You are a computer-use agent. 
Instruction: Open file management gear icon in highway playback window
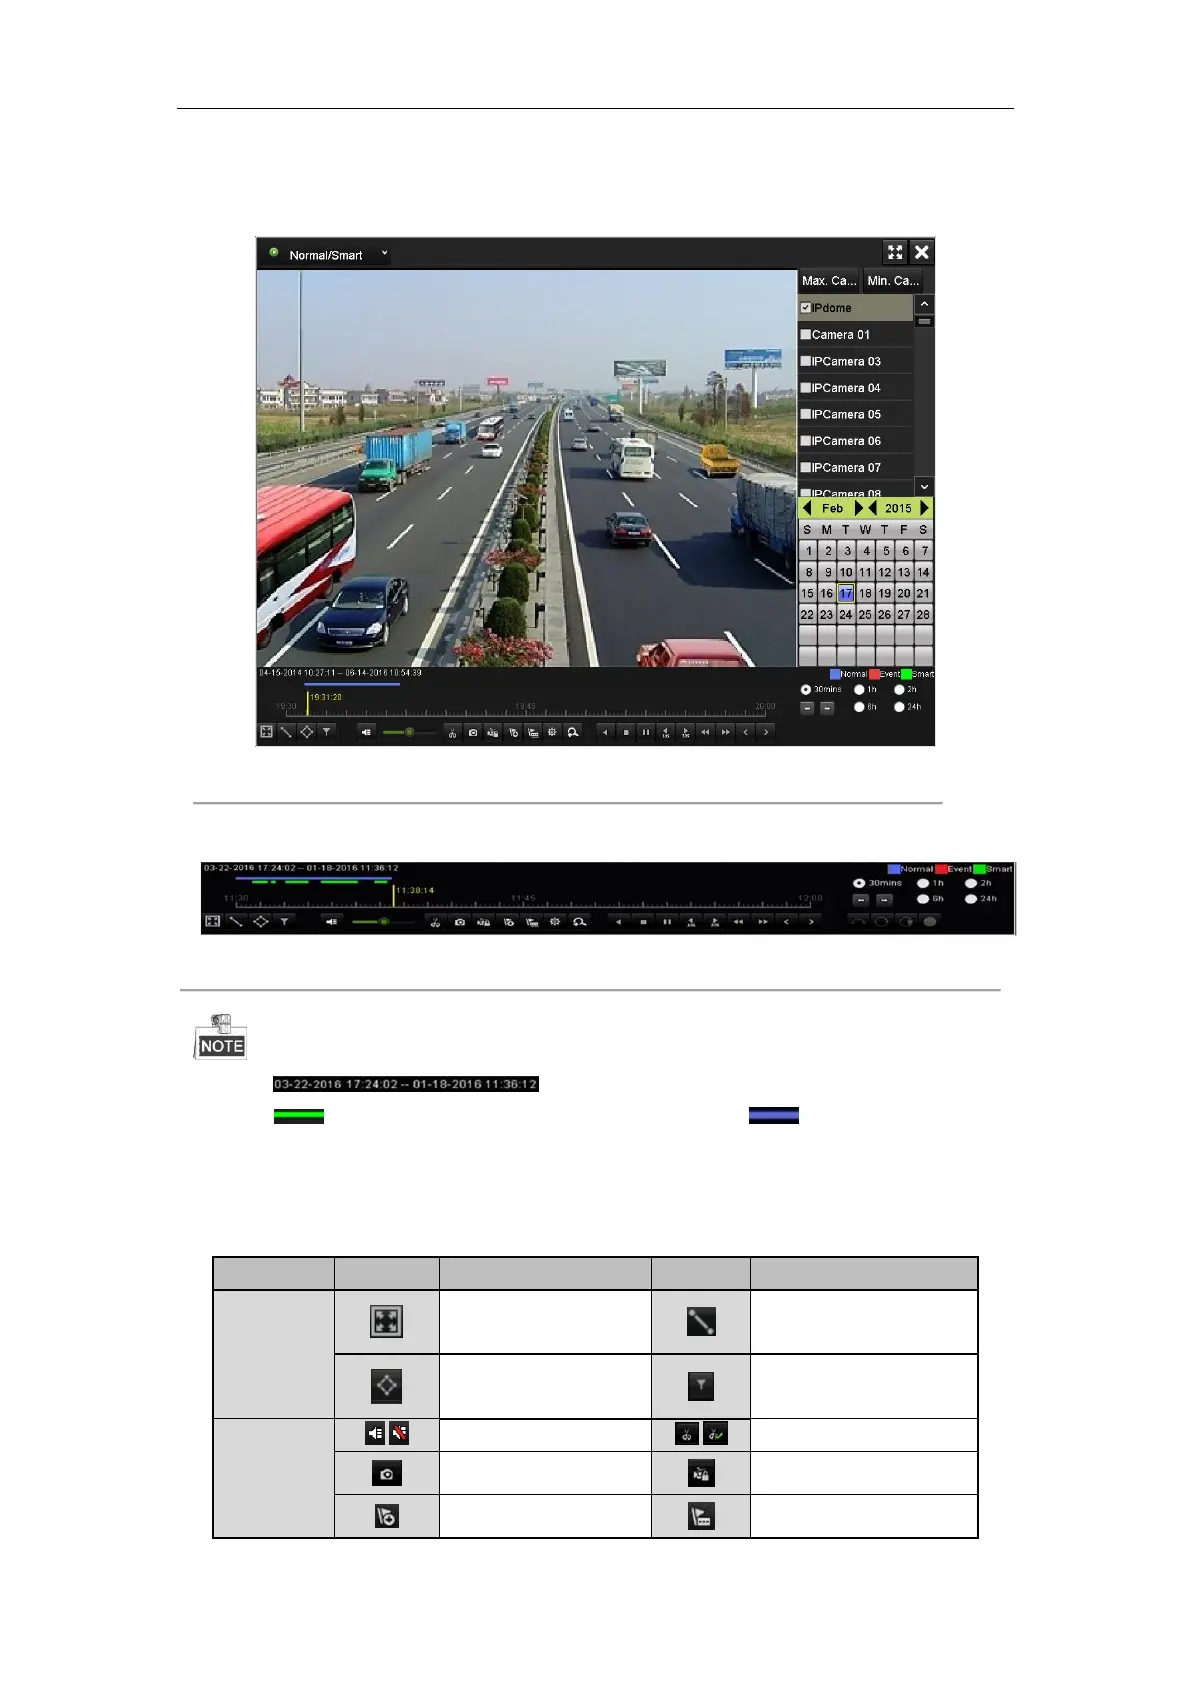pyautogui.click(x=552, y=732)
